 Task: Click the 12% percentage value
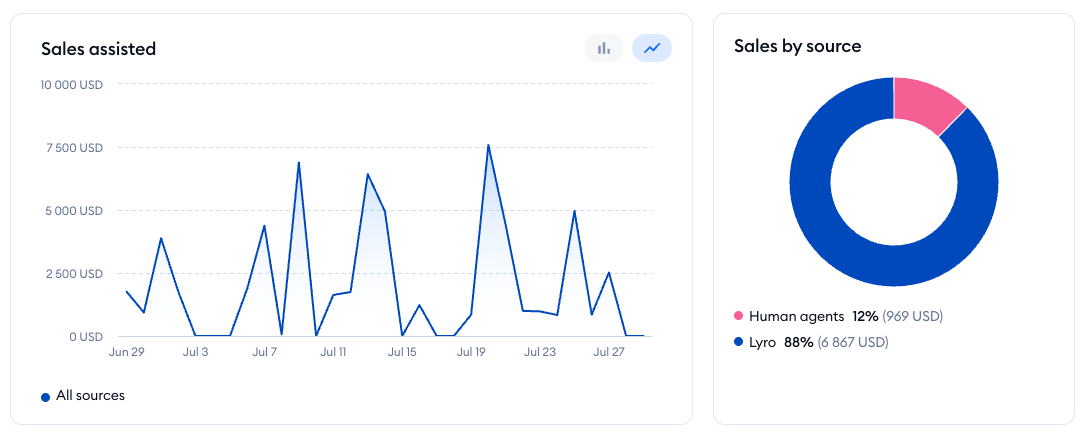point(865,317)
